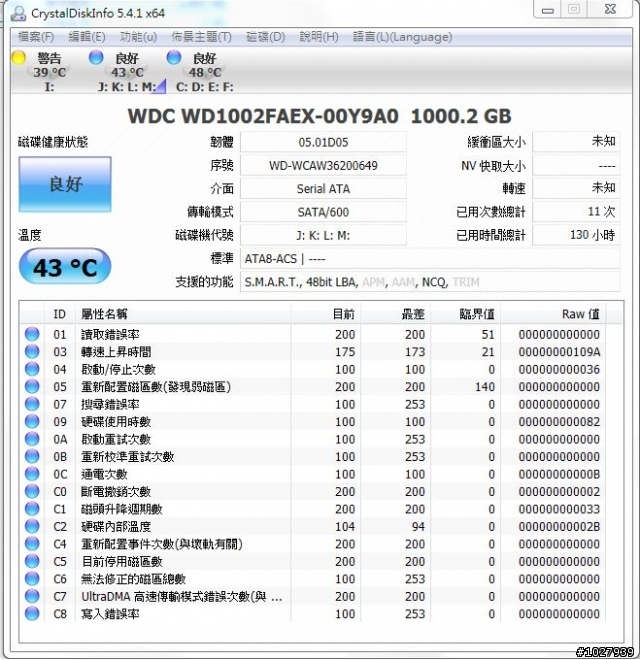Click the CrystalDiskInfo title bar app icon
The height and width of the screenshot is (660, 640).
(x=18, y=13)
